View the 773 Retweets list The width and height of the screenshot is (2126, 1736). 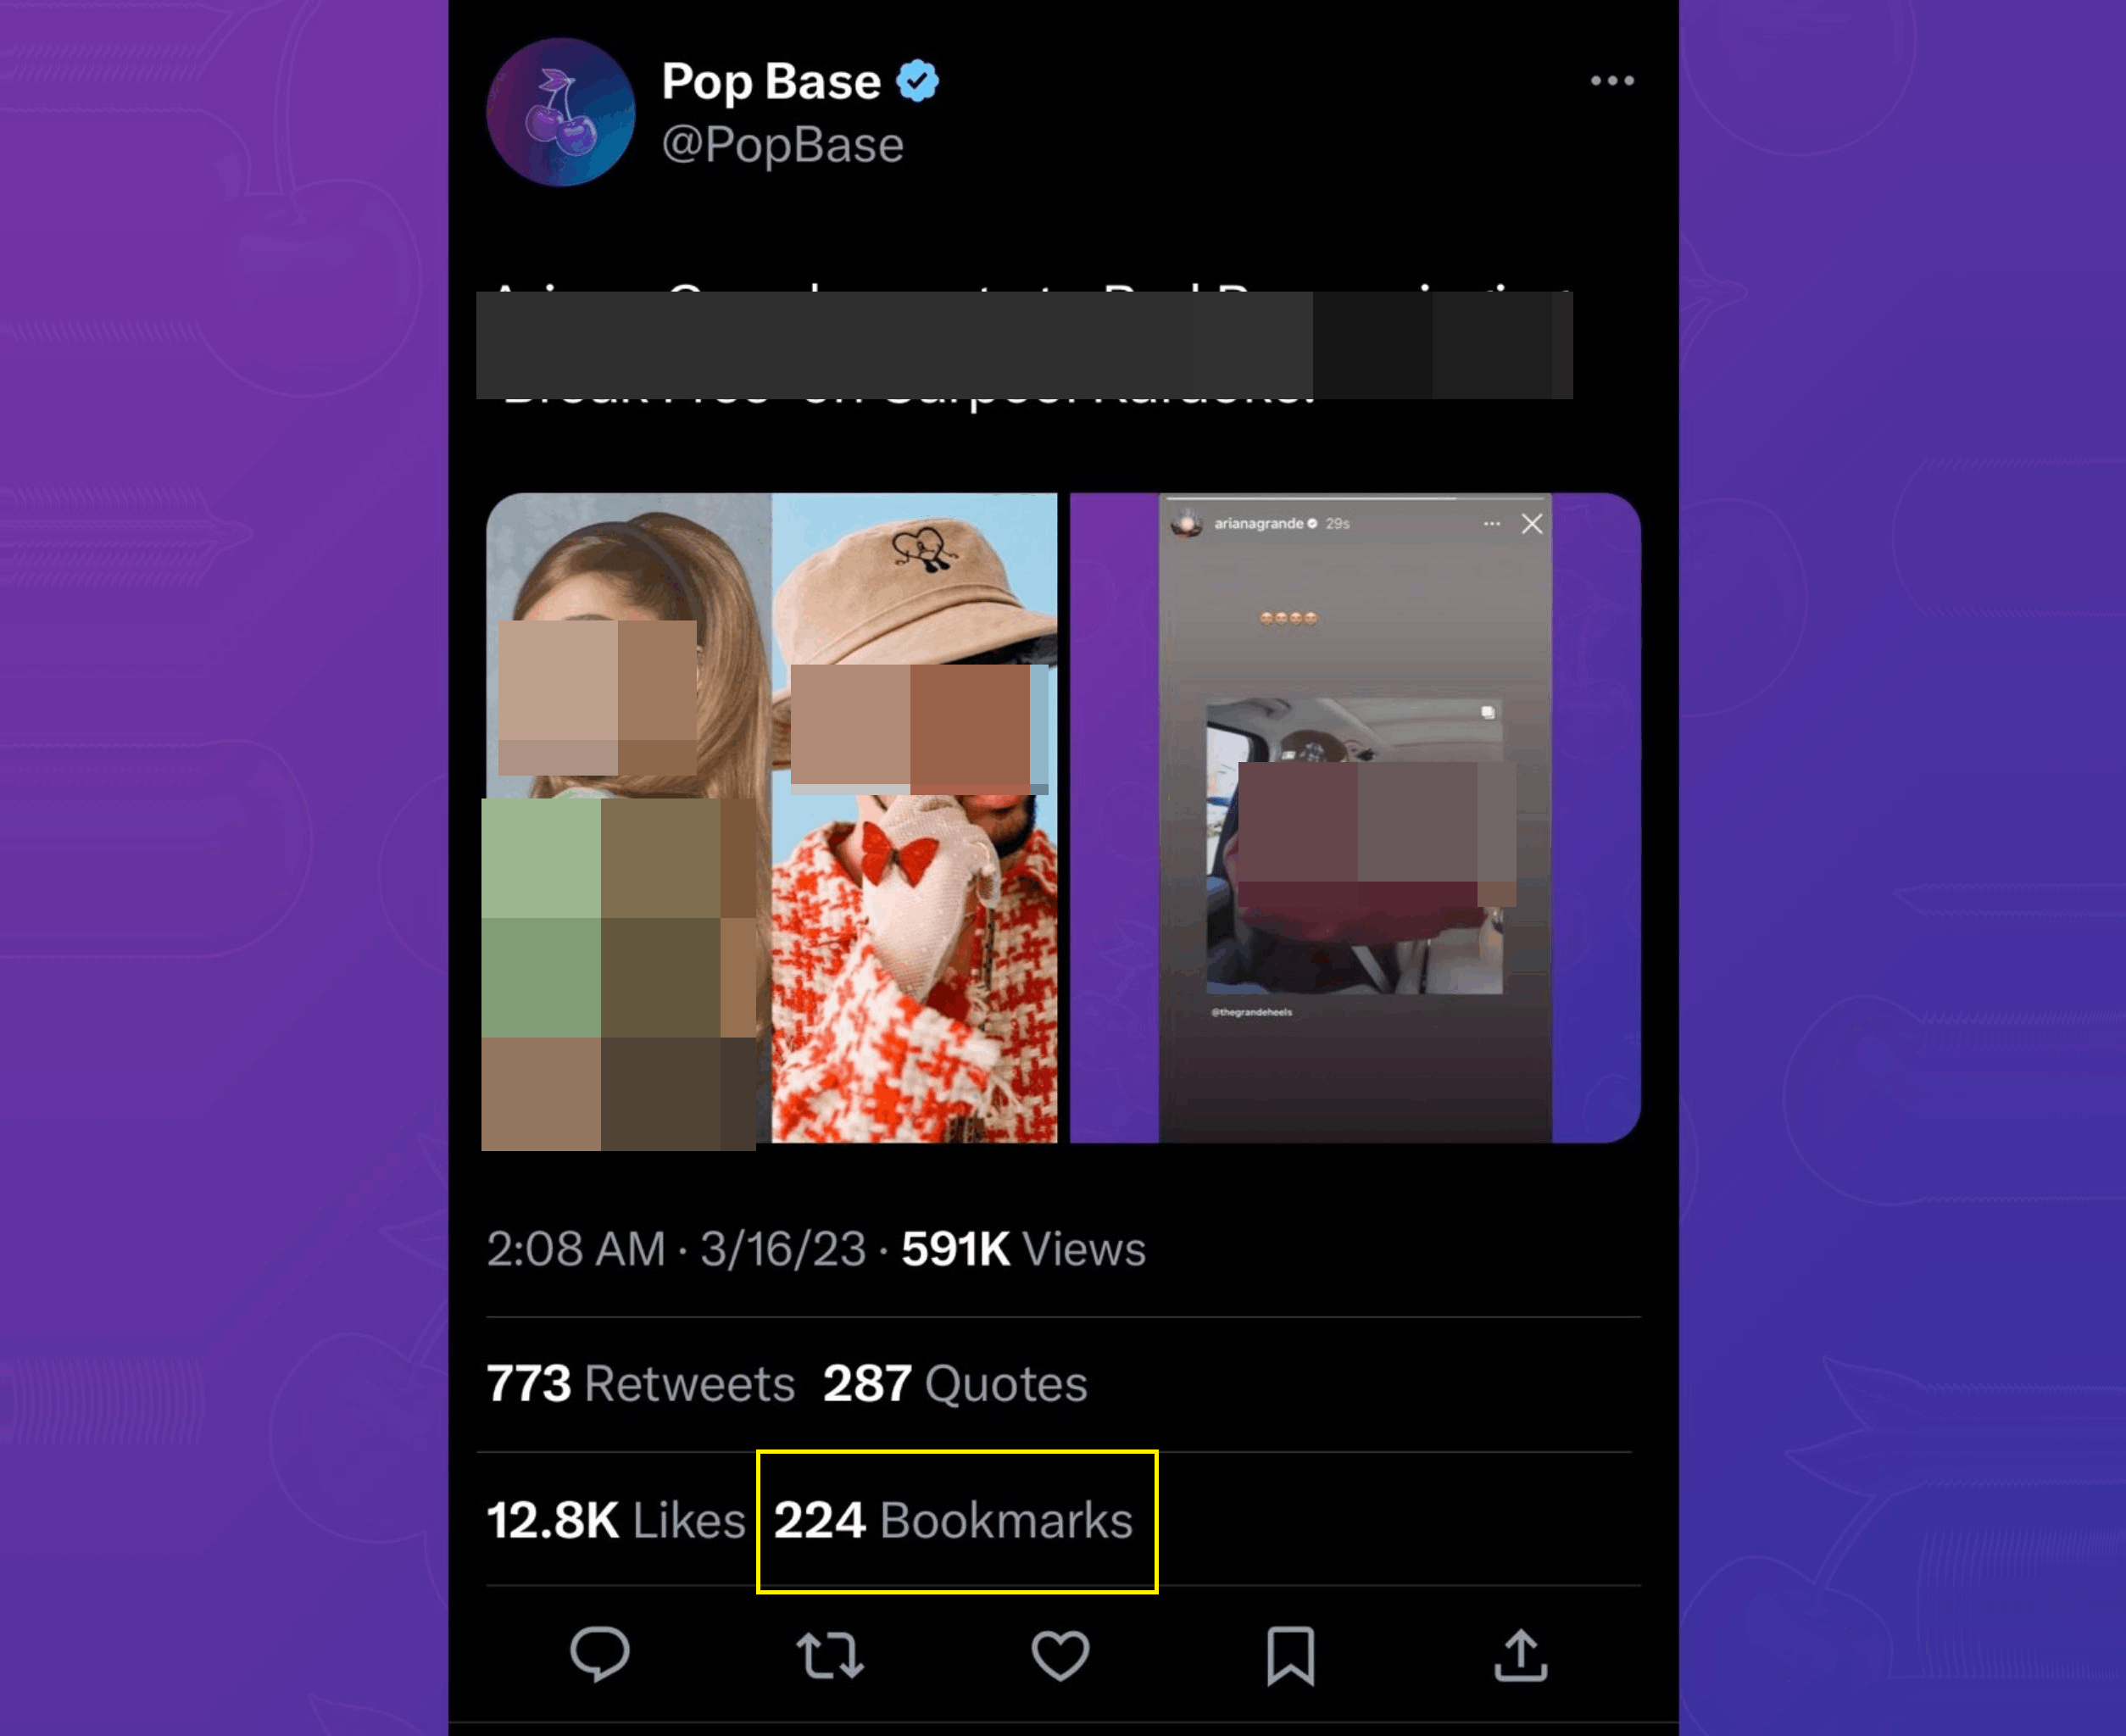(x=641, y=1384)
